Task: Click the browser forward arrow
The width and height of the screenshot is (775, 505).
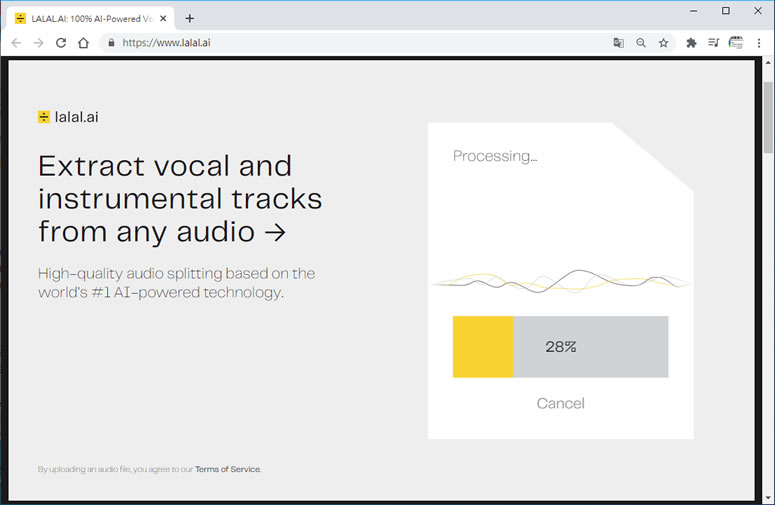Action: point(39,43)
